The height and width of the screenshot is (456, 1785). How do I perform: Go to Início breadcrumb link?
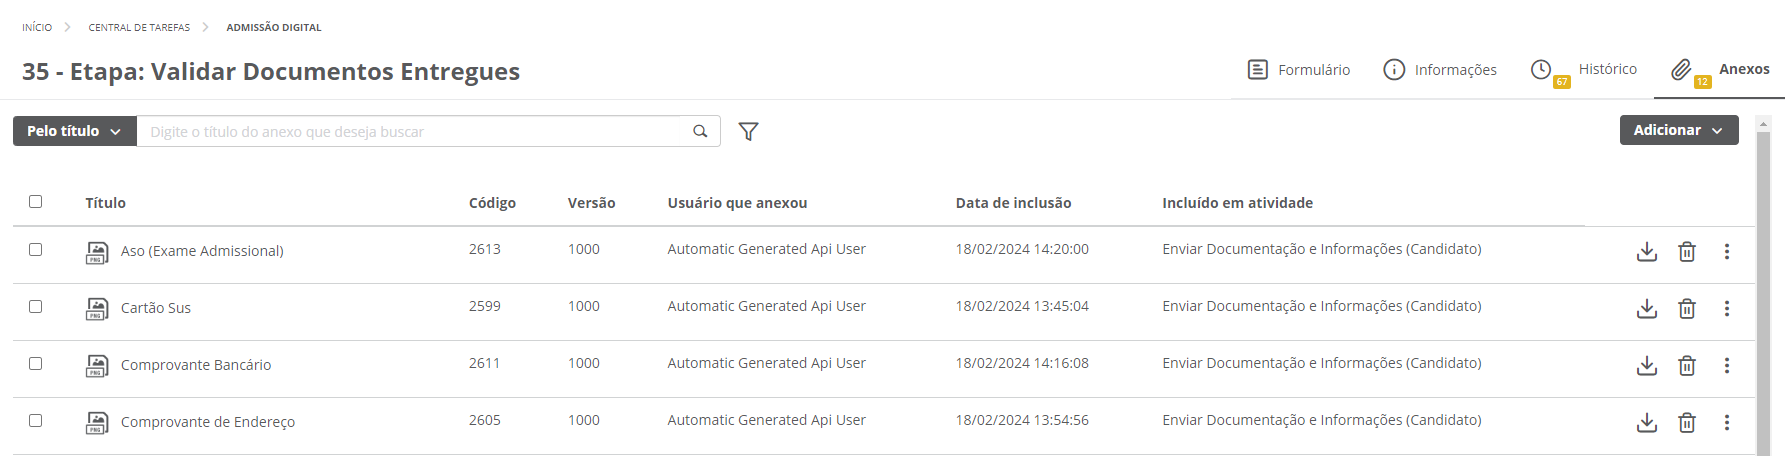point(37,28)
